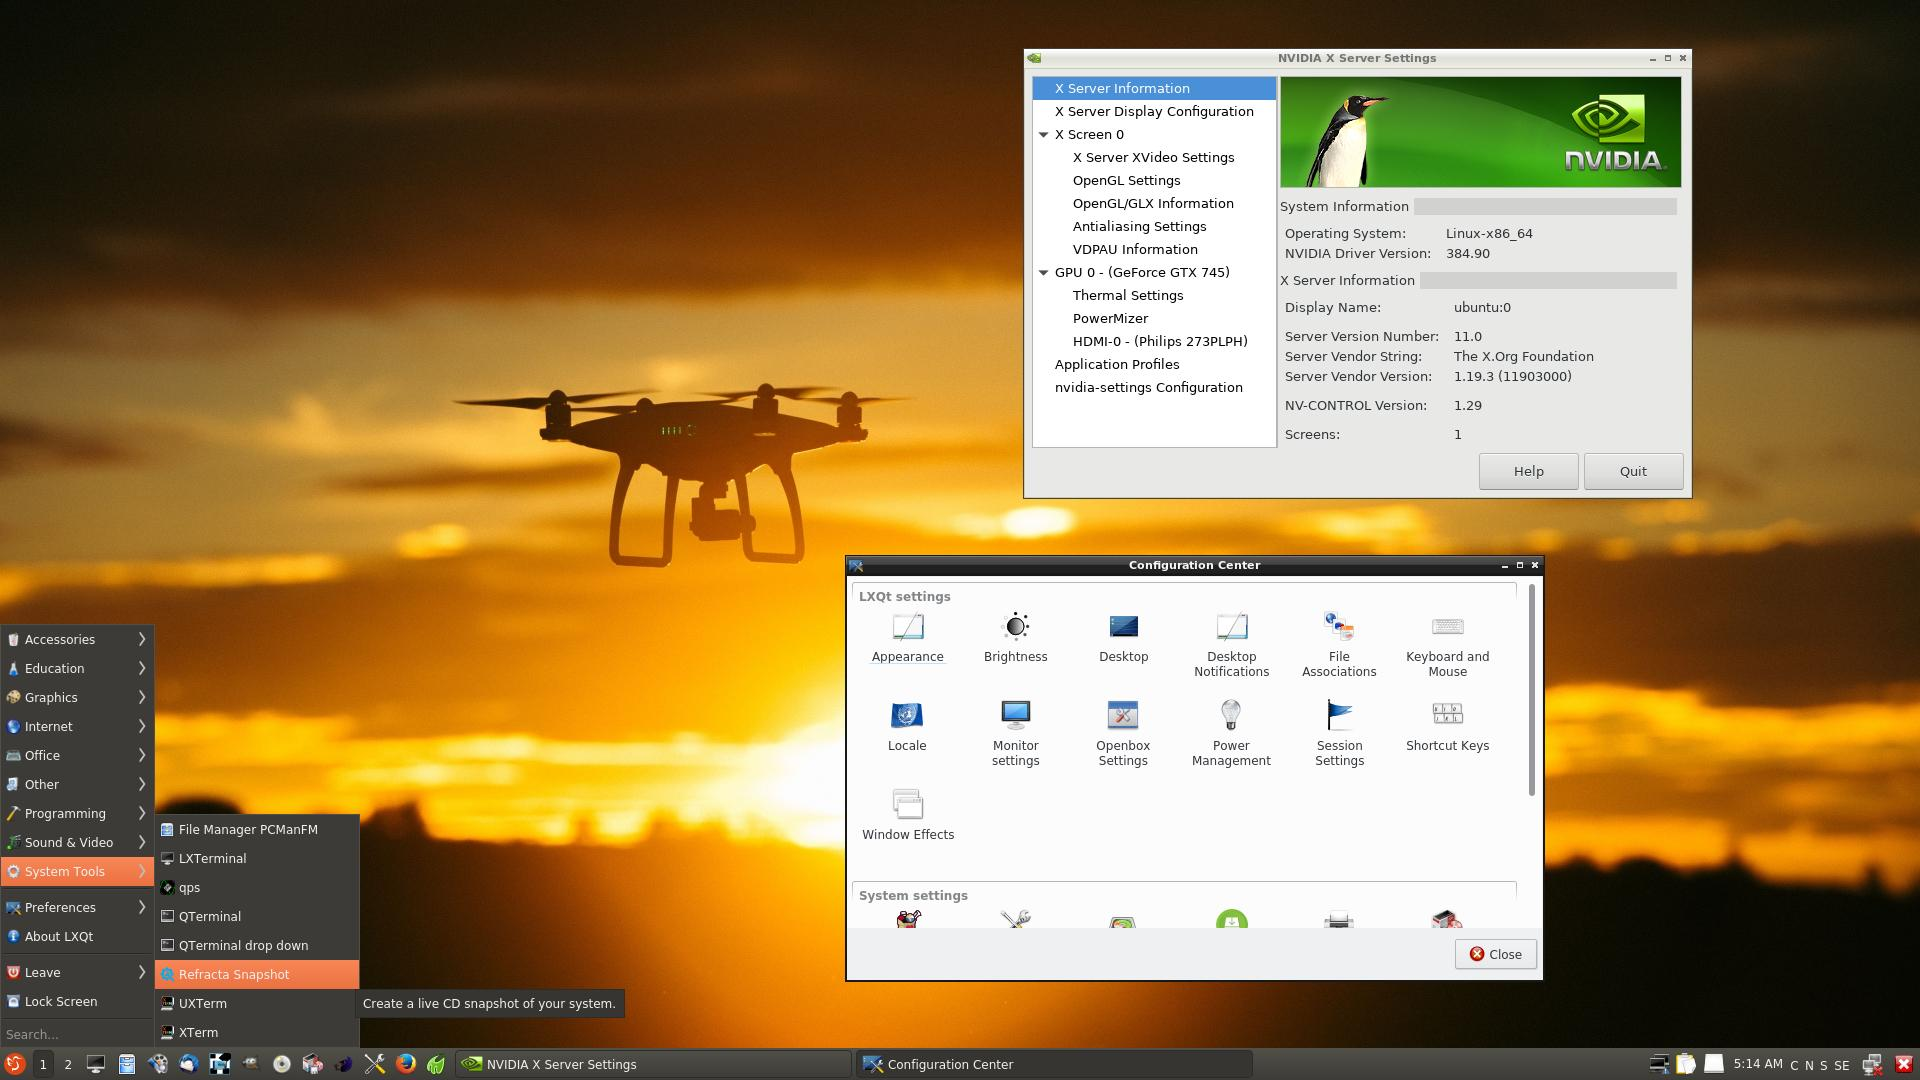This screenshot has width=1920, height=1080.
Task: Open File Associations settings
Action: tap(1339, 645)
